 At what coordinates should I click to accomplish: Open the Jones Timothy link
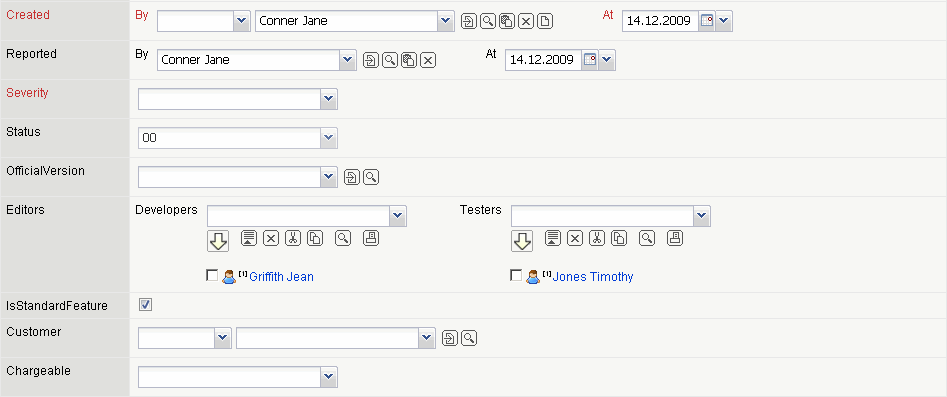593,277
